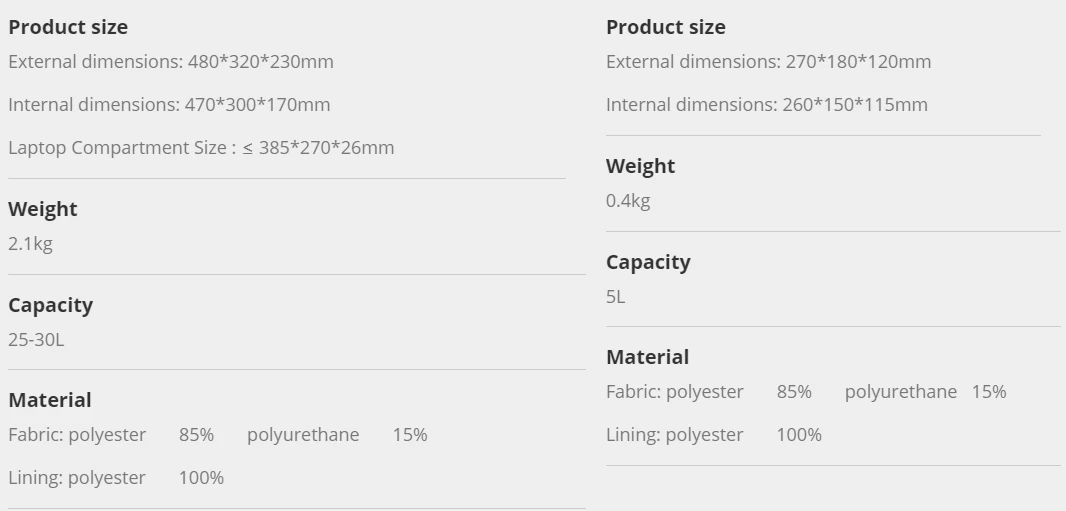This screenshot has width=1066, height=511.
Task: Select the Laptop Compartment Size line
Action: (201, 148)
